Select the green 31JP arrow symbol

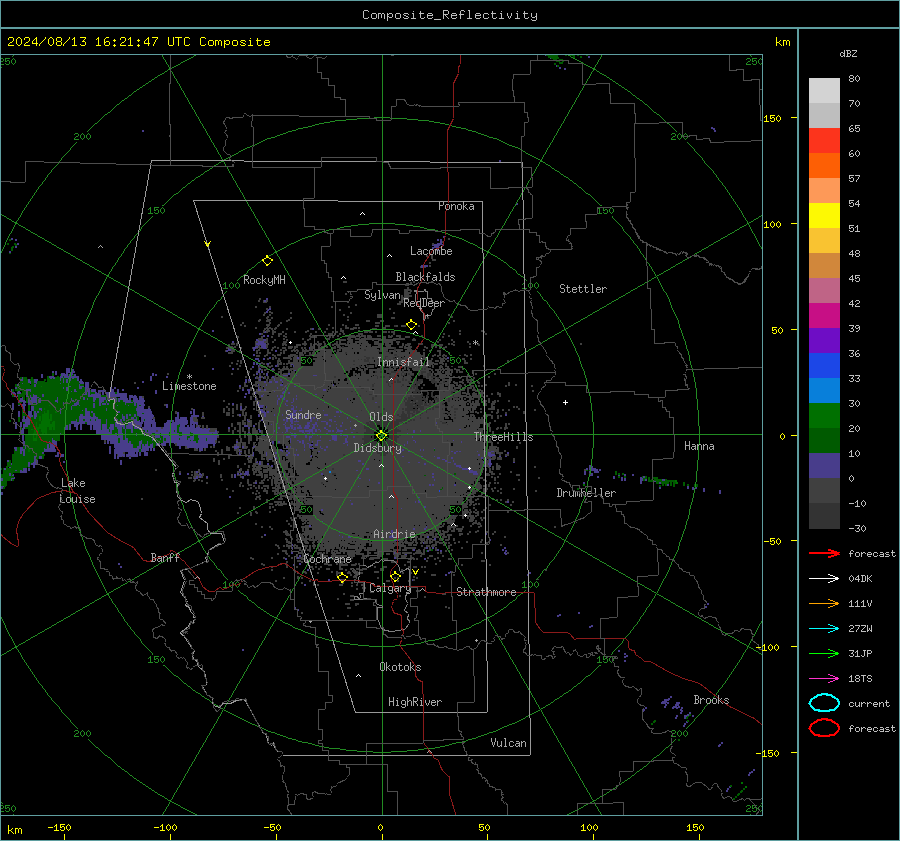824,653
